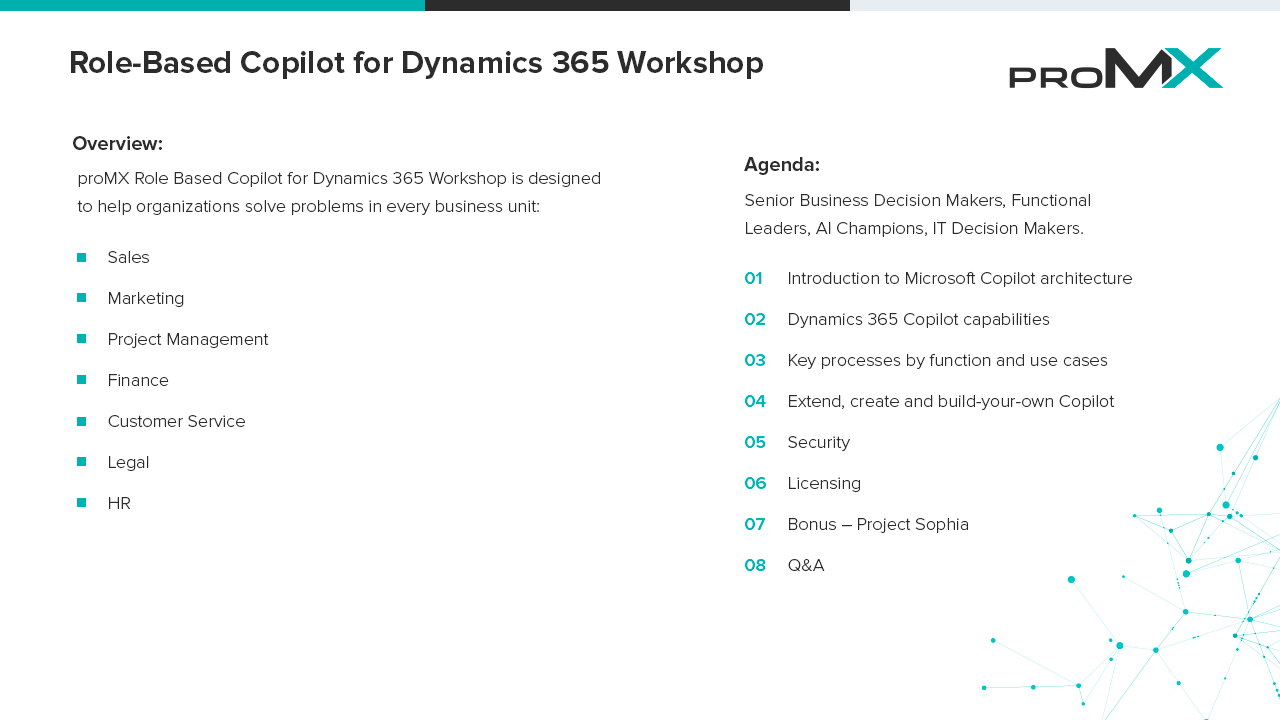Select the 'Sales' bullet item
Screen dimensions: 1280x720
(128, 257)
